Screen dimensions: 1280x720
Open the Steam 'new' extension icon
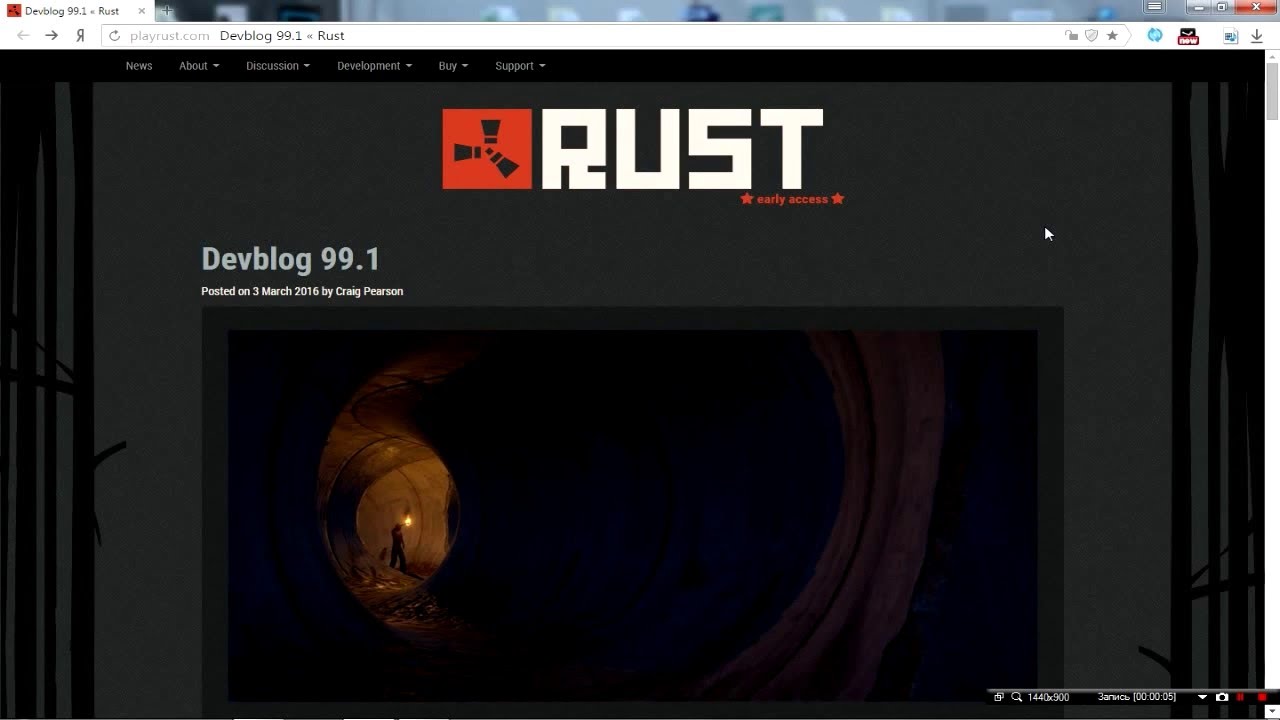click(x=1188, y=36)
